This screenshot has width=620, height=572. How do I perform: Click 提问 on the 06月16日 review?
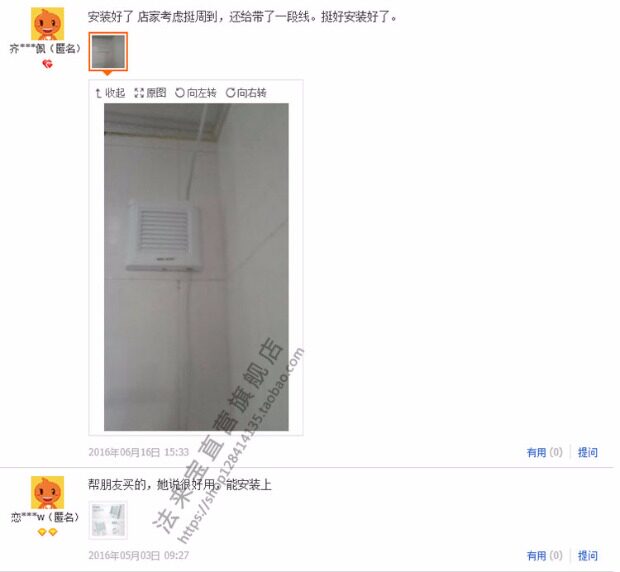coord(588,452)
